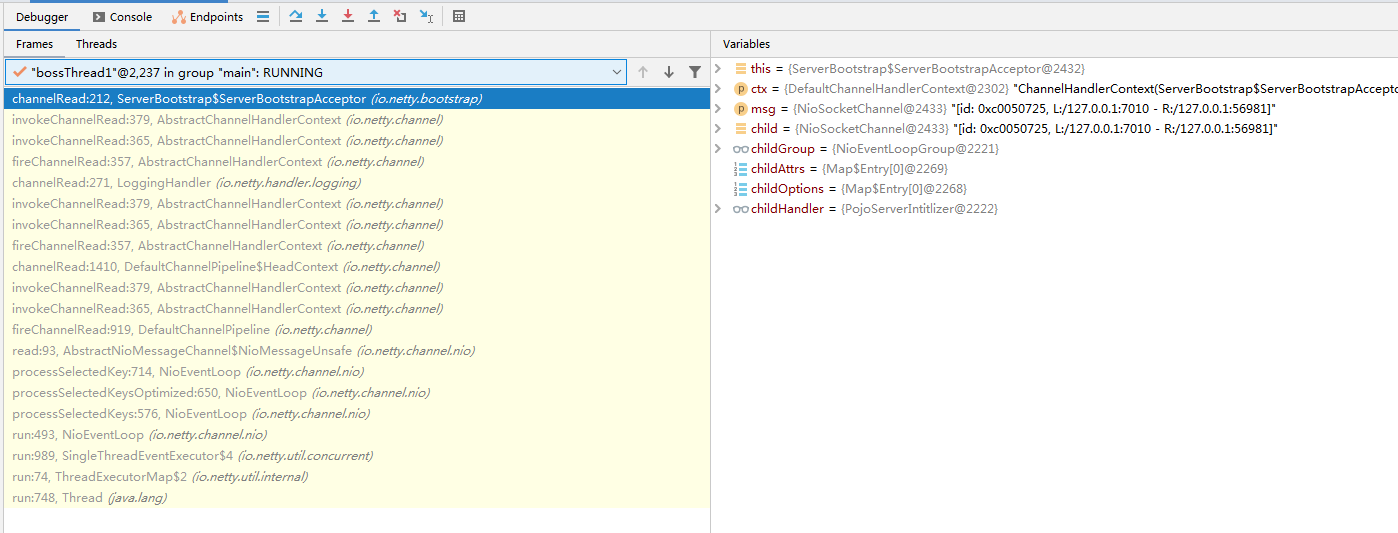Viewport: 1398px width, 533px height.
Task: Select frame run:989 SingleThreadEventExecutor$4
Action: [x=356, y=456]
